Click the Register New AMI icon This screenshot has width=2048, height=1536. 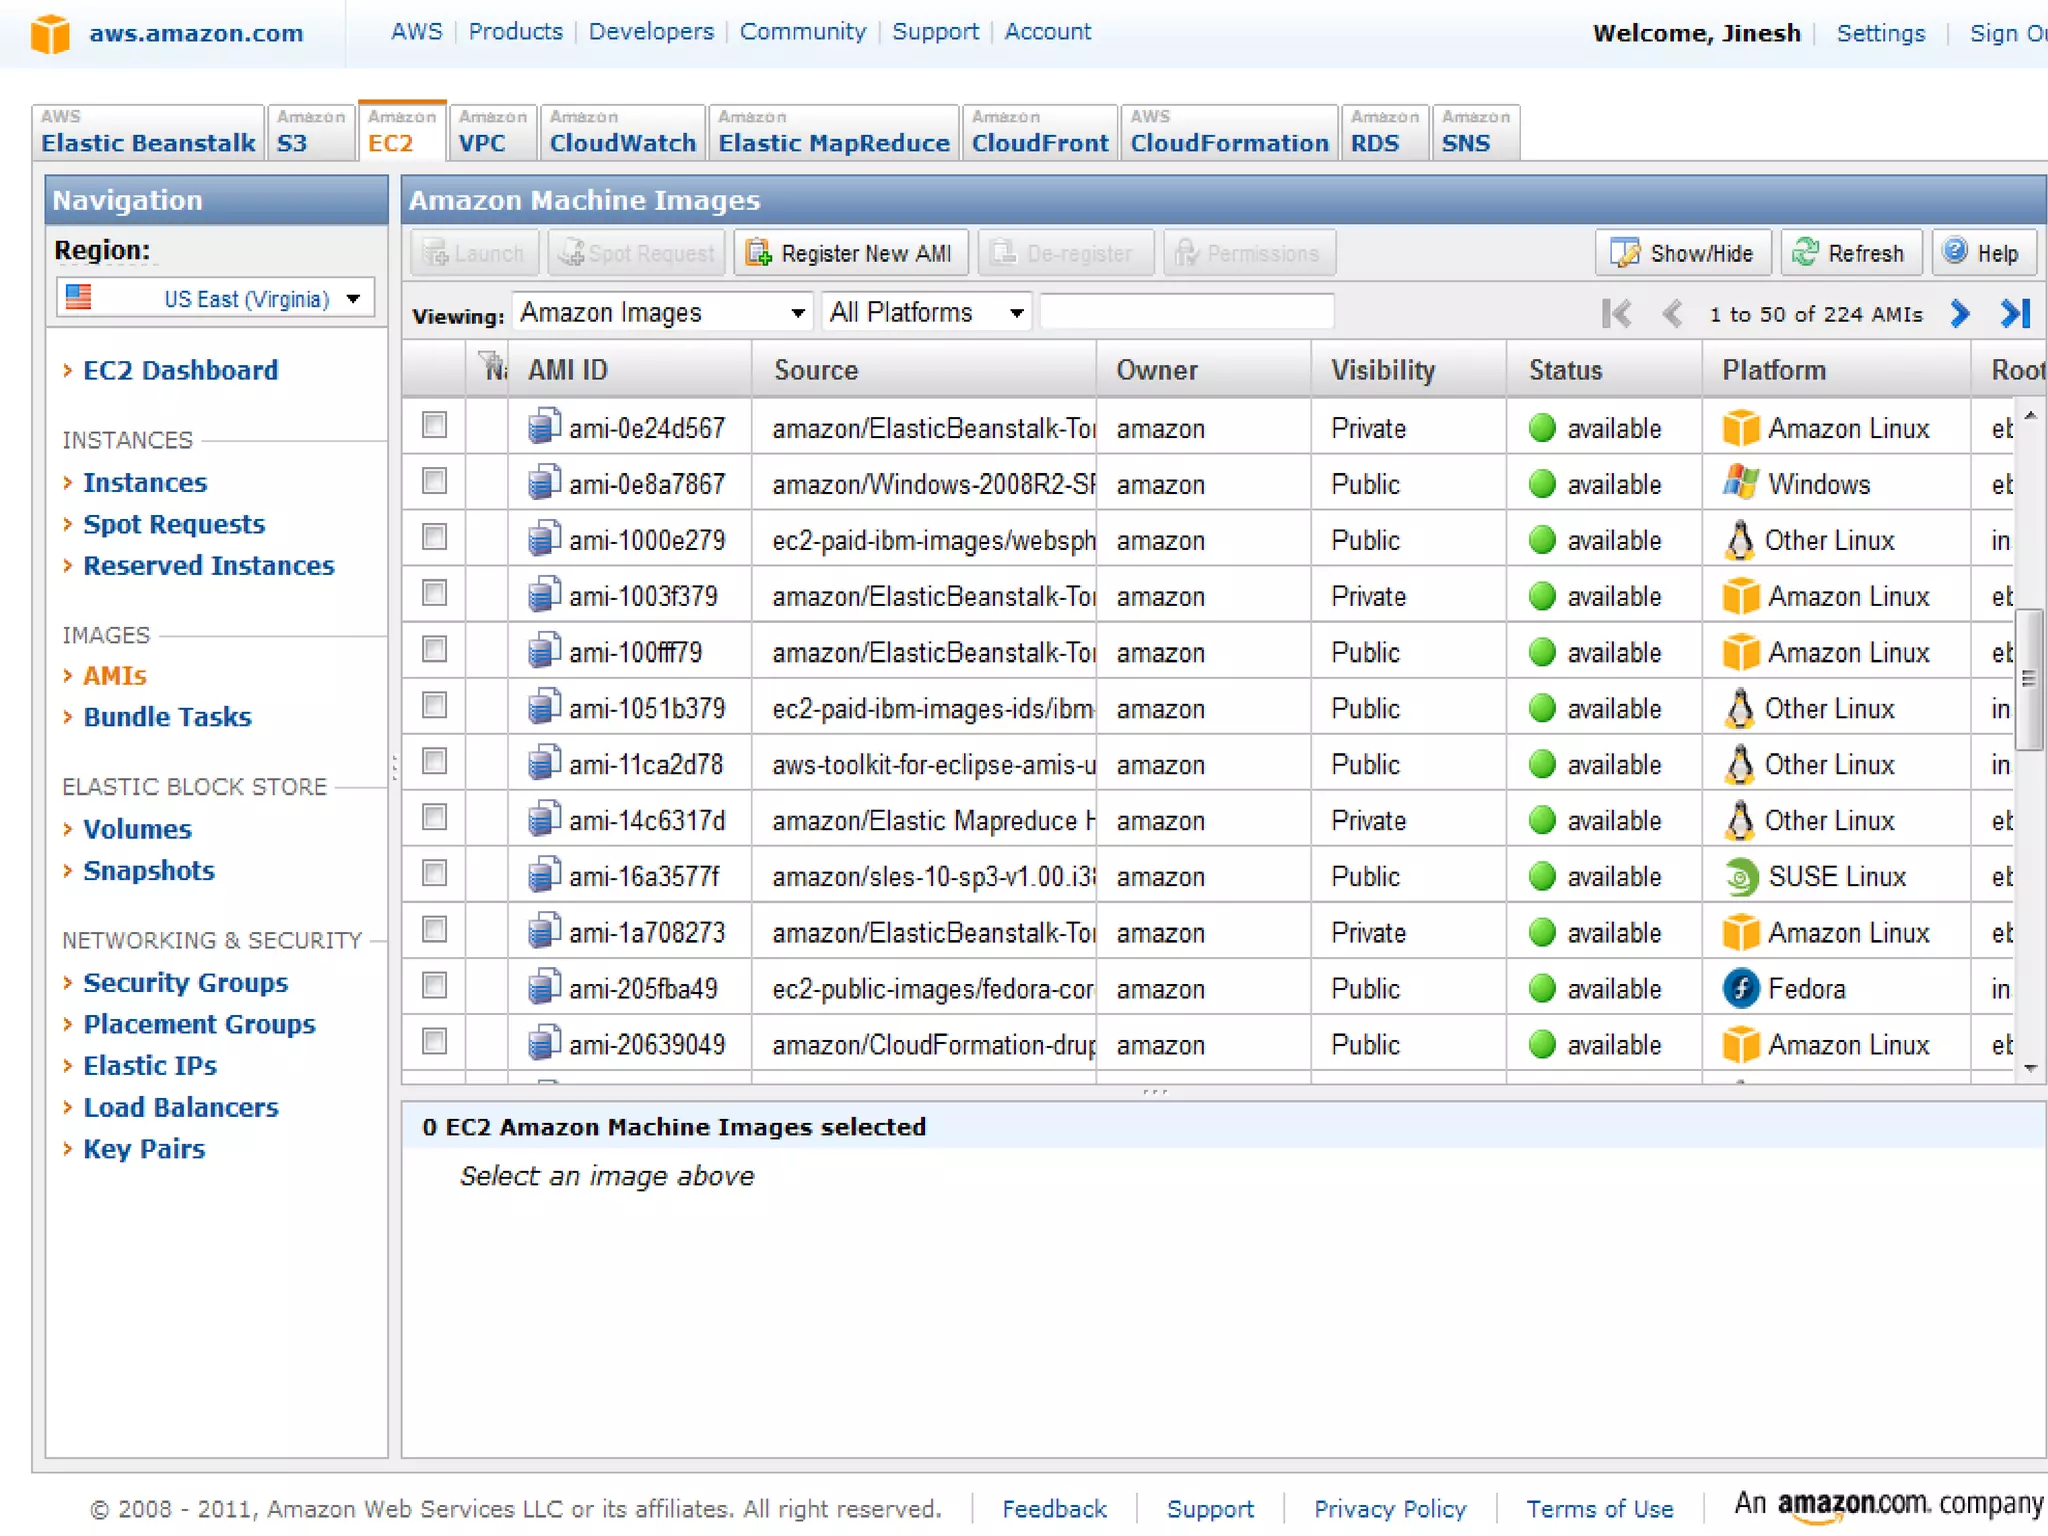[759, 253]
